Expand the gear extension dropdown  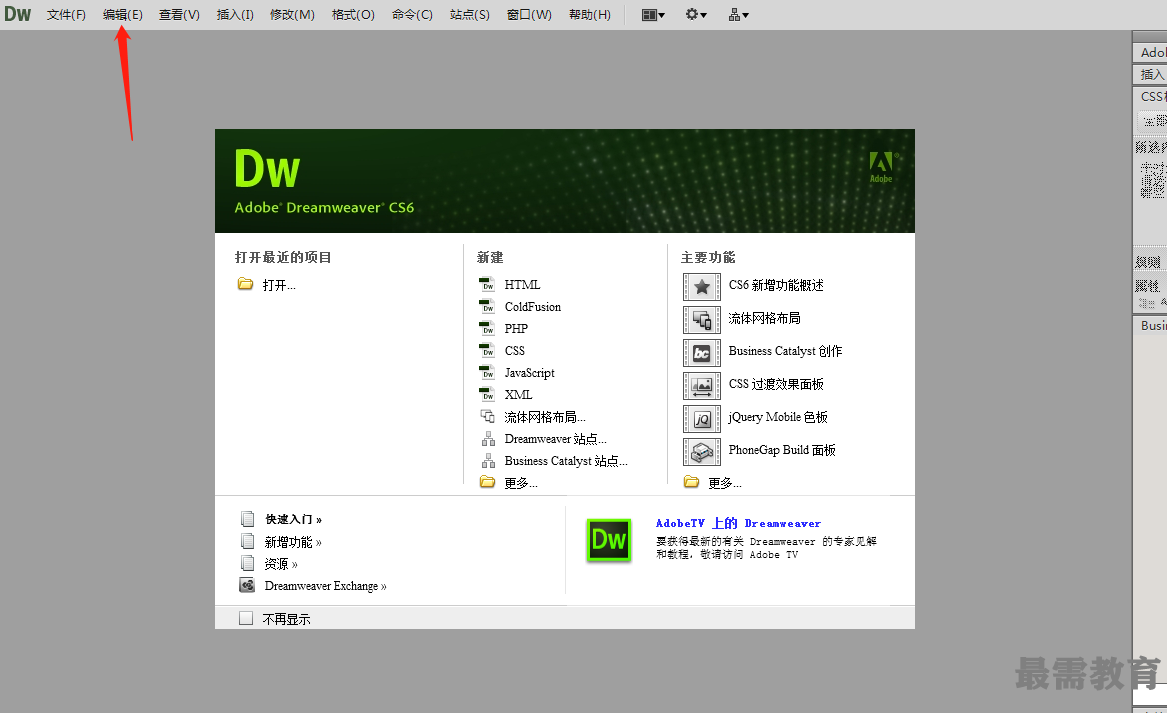(696, 15)
